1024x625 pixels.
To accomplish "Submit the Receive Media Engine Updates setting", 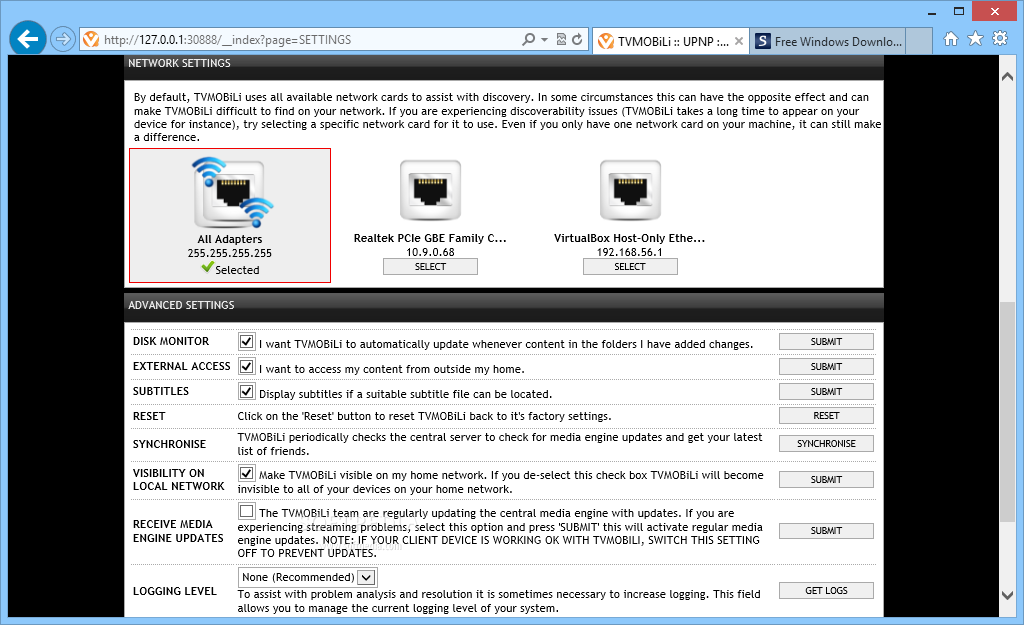I will click(826, 531).
